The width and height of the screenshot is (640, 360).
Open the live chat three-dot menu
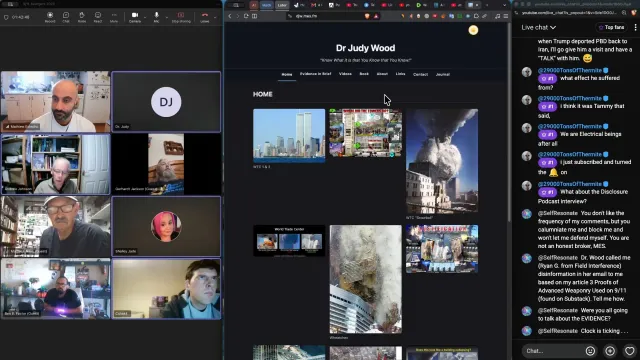point(635,27)
